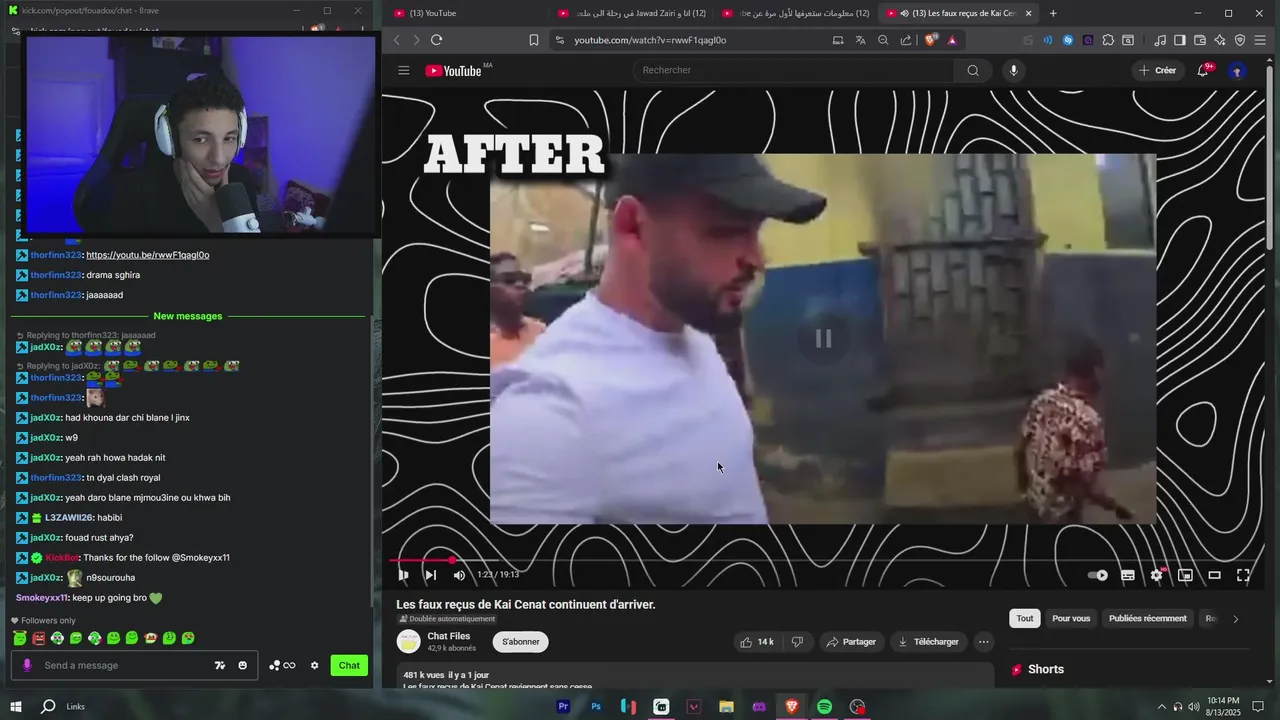Seek on the red video progress bar
Viewport: 1280px width, 720px height.
(x=823, y=560)
